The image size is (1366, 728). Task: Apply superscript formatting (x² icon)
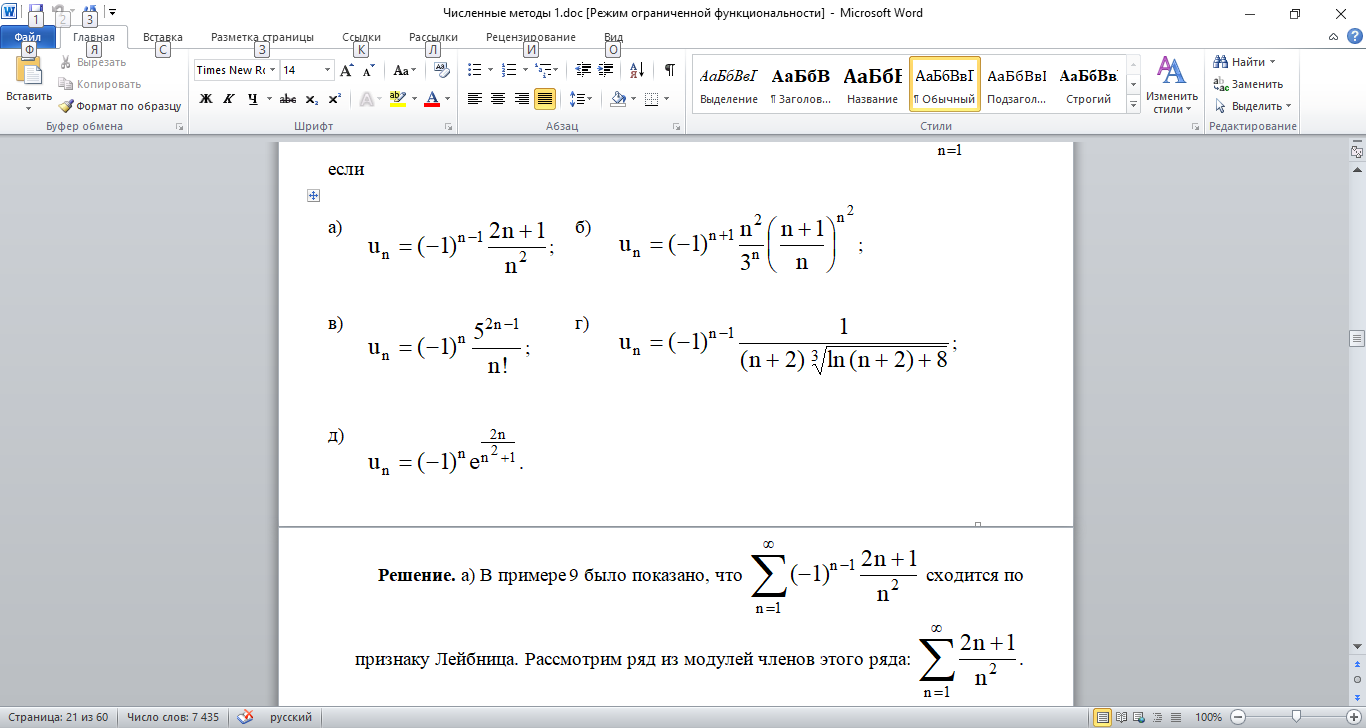[x=335, y=99]
